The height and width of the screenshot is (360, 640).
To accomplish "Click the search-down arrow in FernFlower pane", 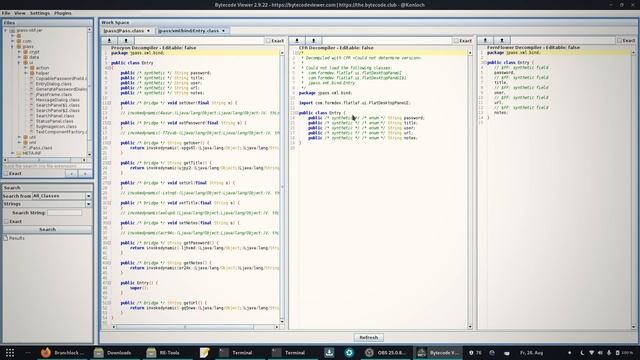I will (485, 40).
